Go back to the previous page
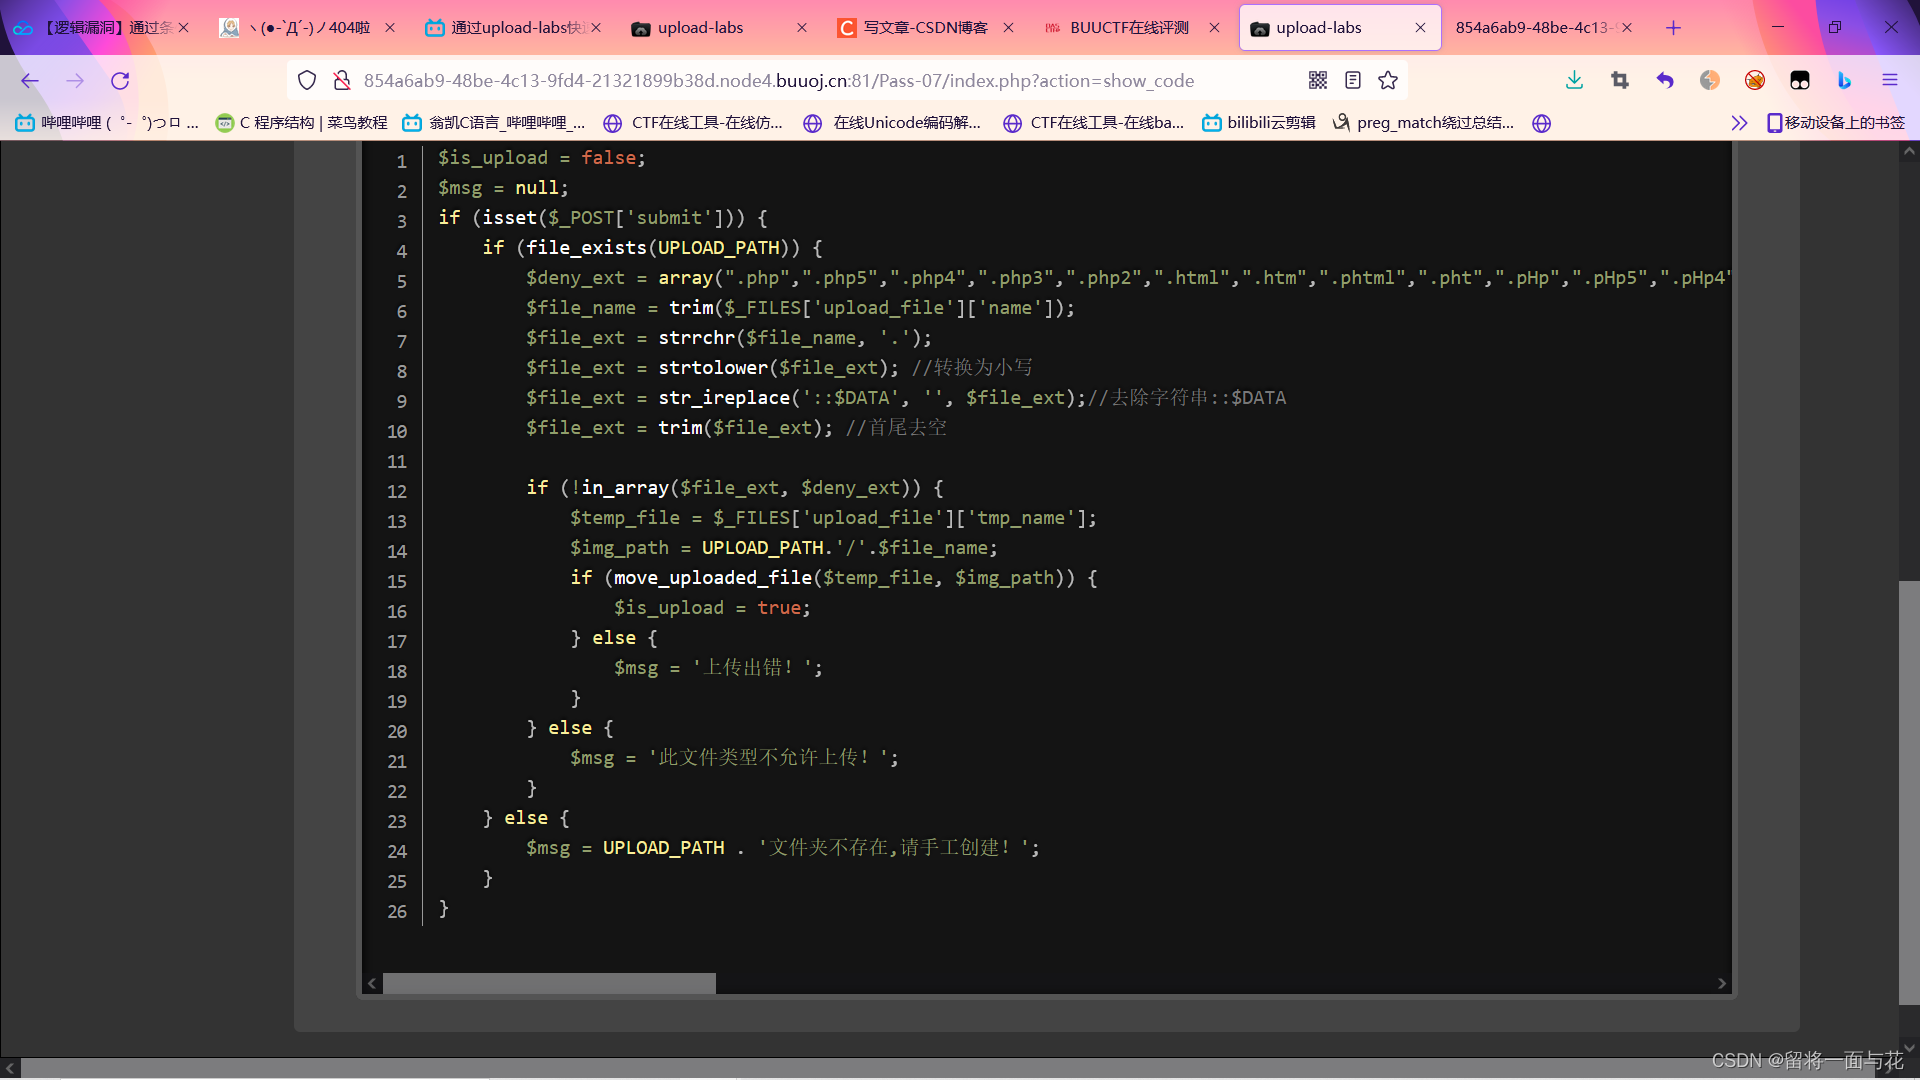 tap(30, 81)
